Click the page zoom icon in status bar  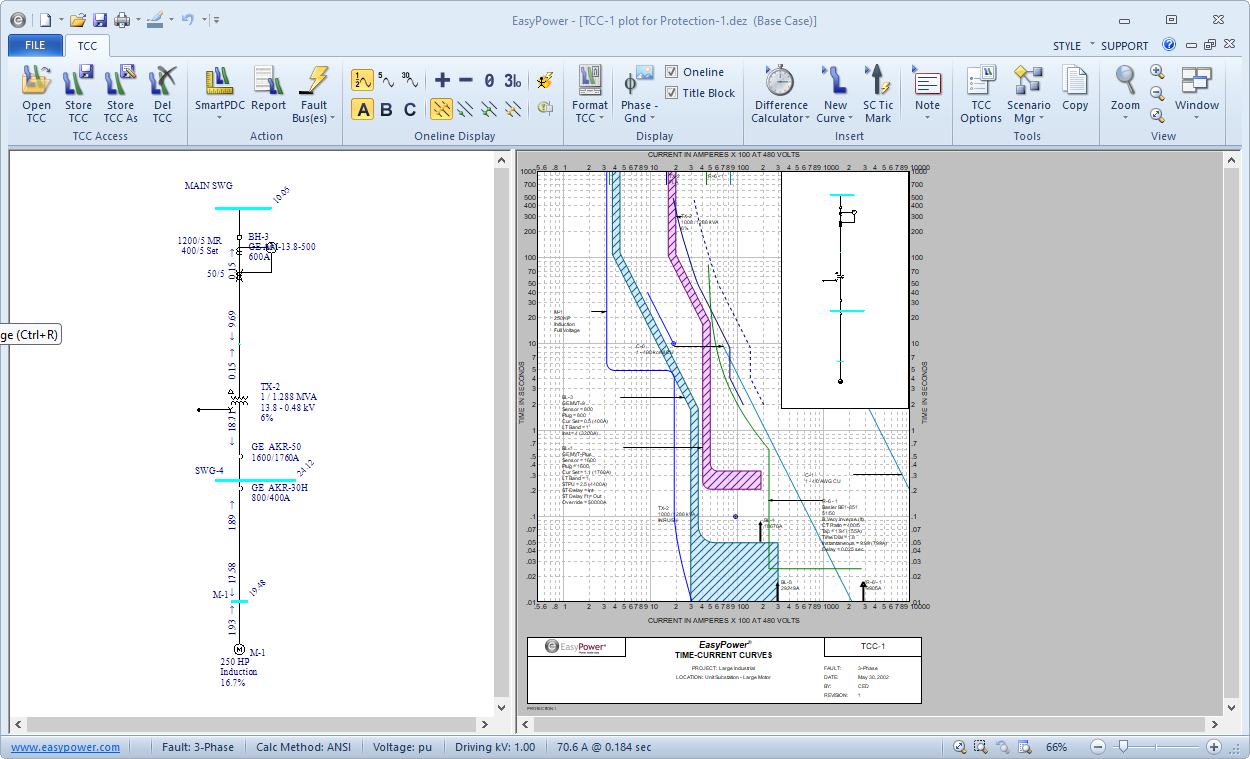(1023, 747)
